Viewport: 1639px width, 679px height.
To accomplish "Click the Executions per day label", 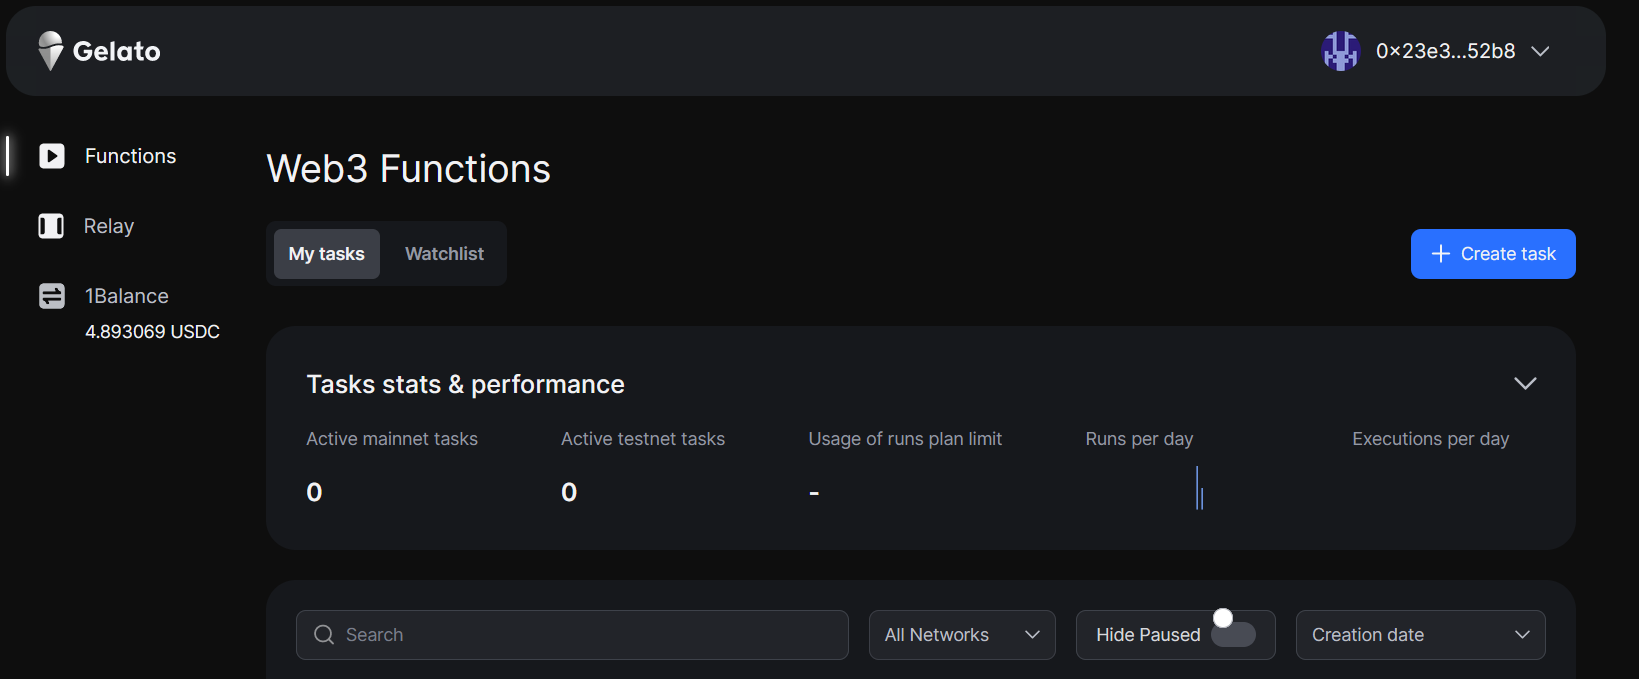I will 1431,439.
